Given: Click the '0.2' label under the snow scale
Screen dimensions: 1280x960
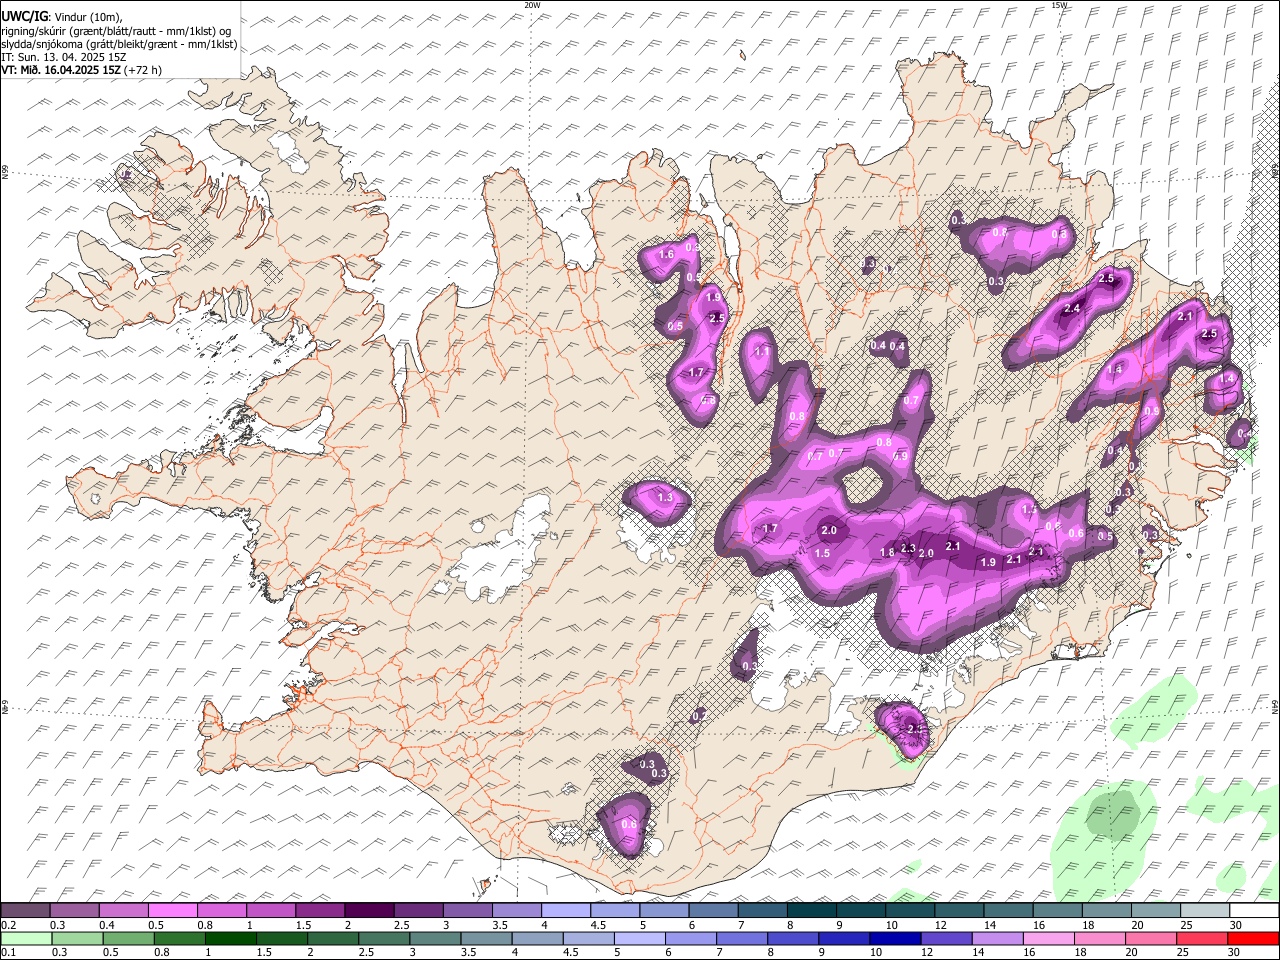Looking at the screenshot, I should 8,925.
